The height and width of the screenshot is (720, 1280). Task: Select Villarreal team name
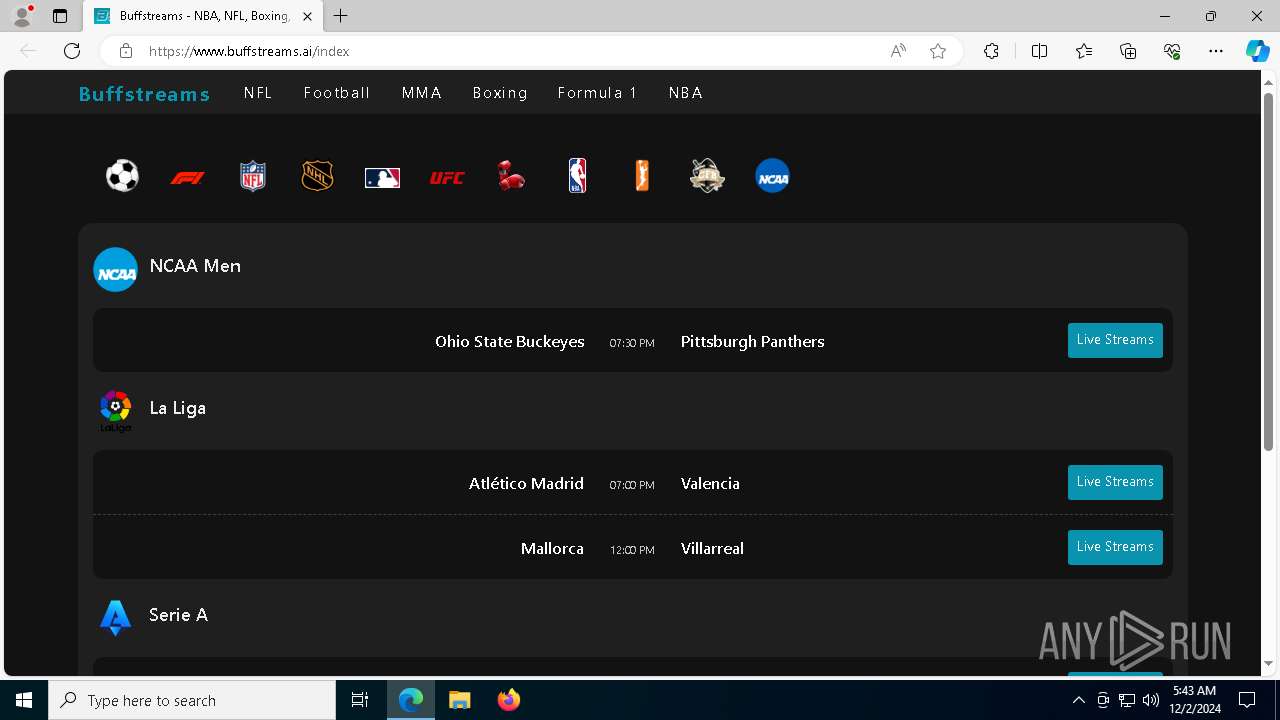click(x=712, y=549)
